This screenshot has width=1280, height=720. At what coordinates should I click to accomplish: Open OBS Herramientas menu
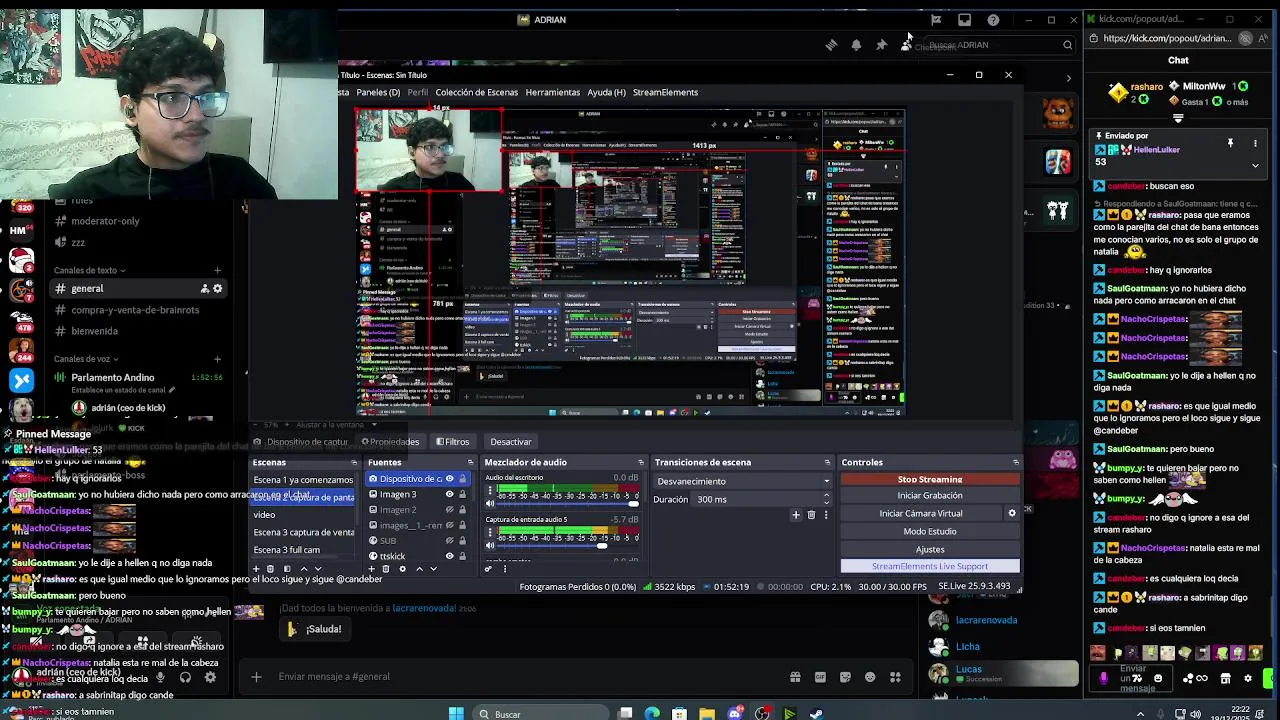click(552, 92)
